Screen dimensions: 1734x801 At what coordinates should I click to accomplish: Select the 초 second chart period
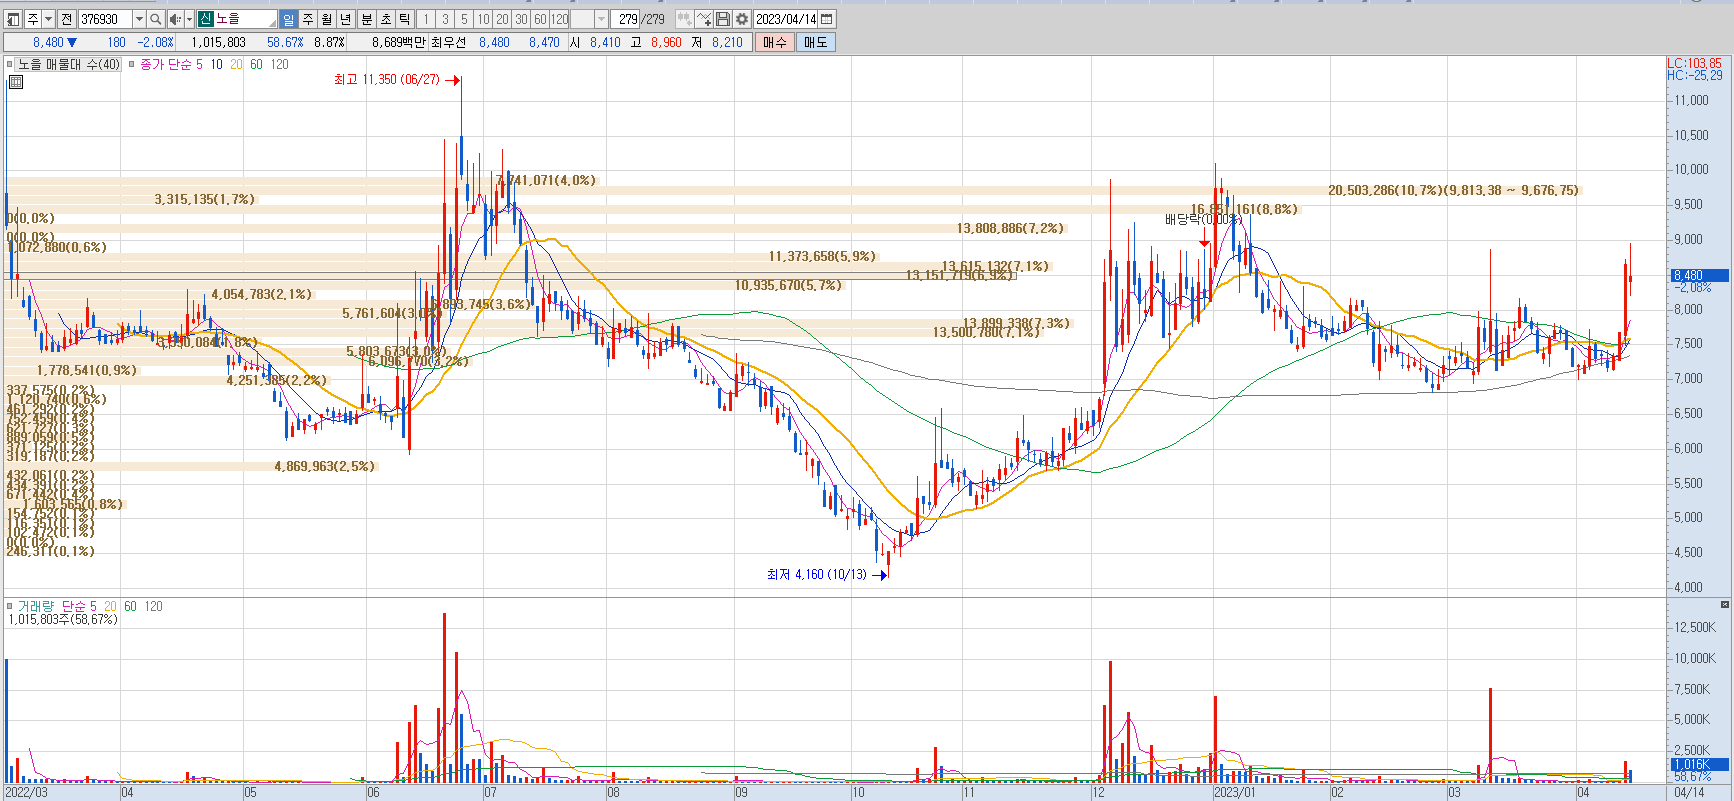point(386,19)
